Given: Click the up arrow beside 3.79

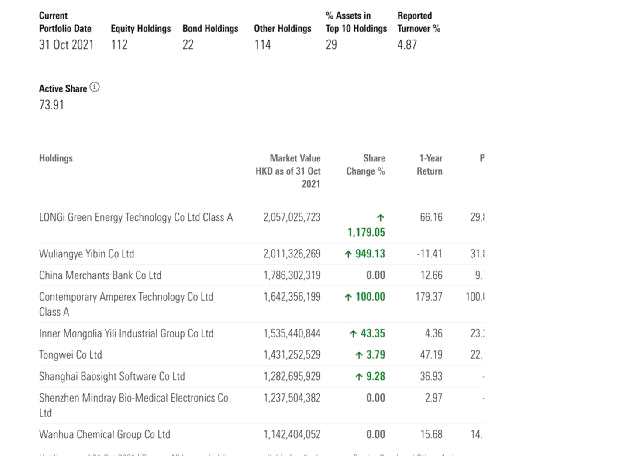Looking at the screenshot, I should 358,355.
